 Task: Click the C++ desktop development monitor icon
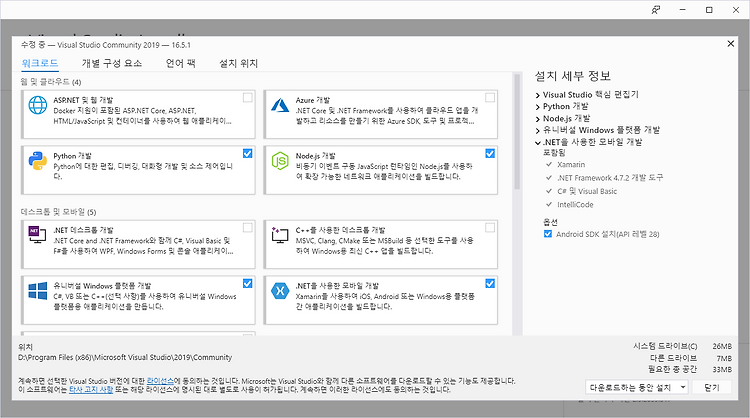click(x=280, y=234)
